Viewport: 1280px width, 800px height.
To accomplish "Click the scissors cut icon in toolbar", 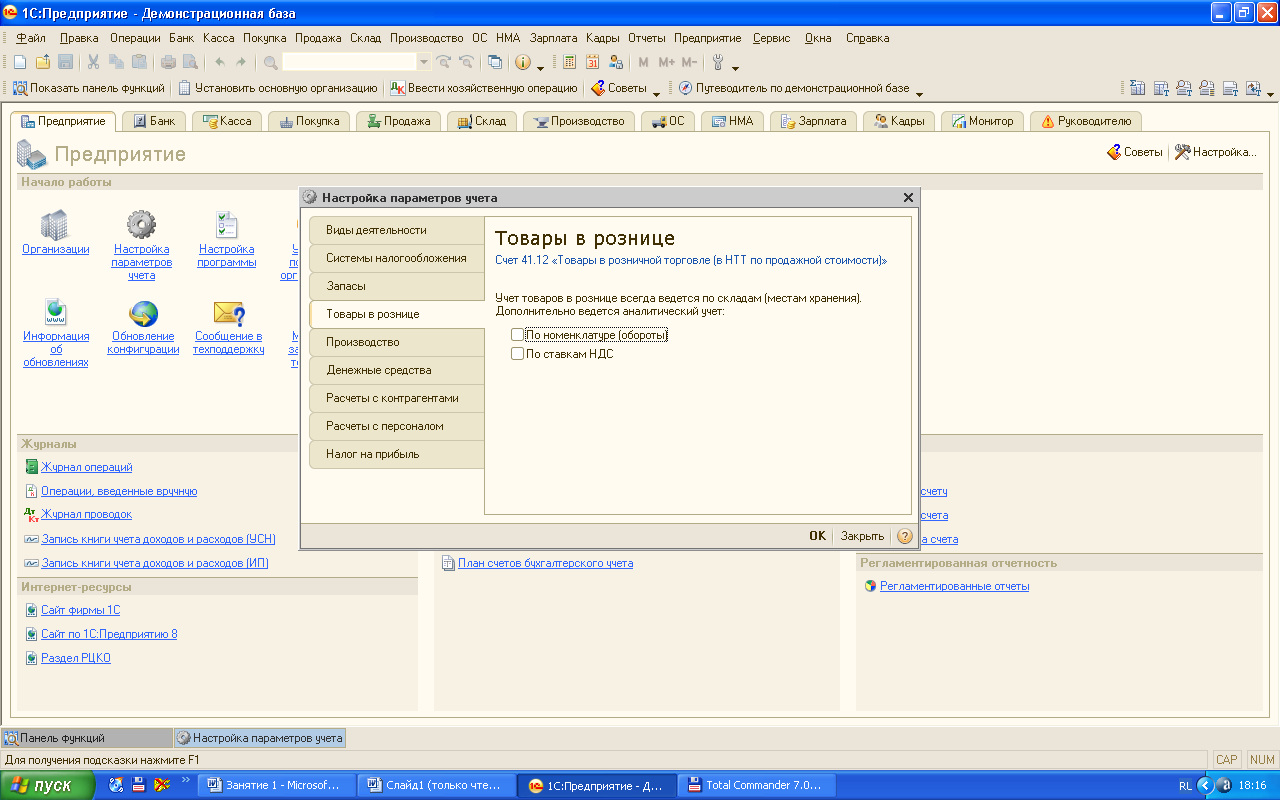I will click(93, 62).
